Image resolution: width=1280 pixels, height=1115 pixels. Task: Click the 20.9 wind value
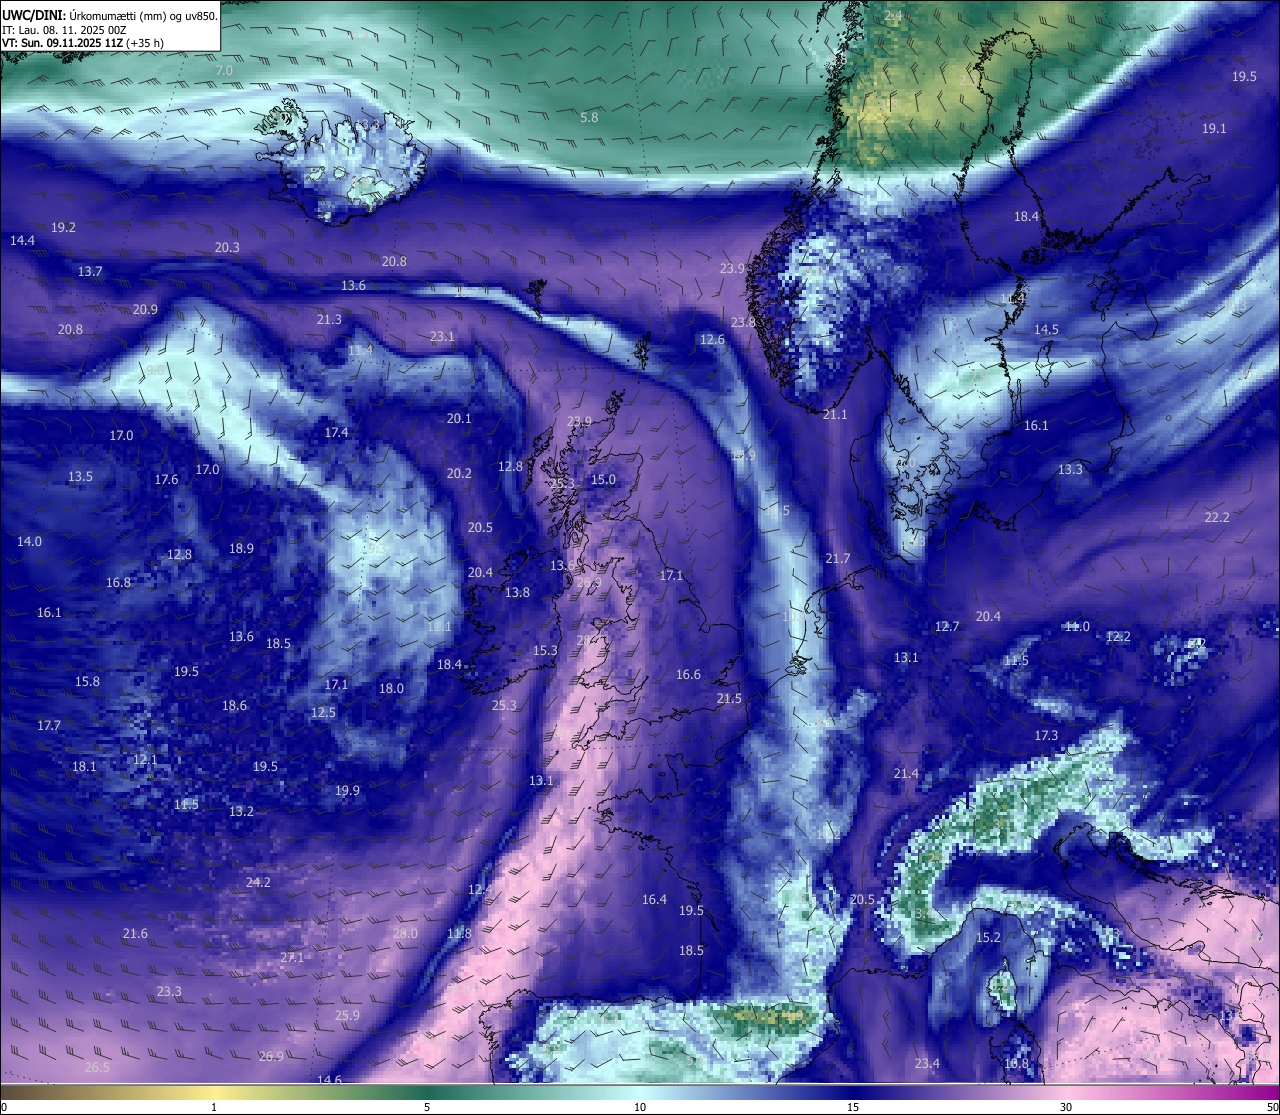[145, 309]
